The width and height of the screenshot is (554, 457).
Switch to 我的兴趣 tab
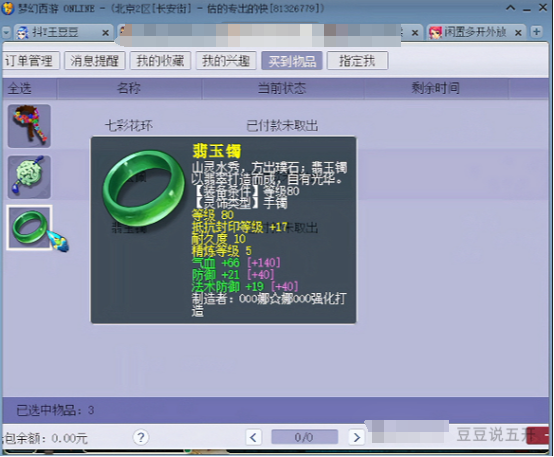coord(226,61)
